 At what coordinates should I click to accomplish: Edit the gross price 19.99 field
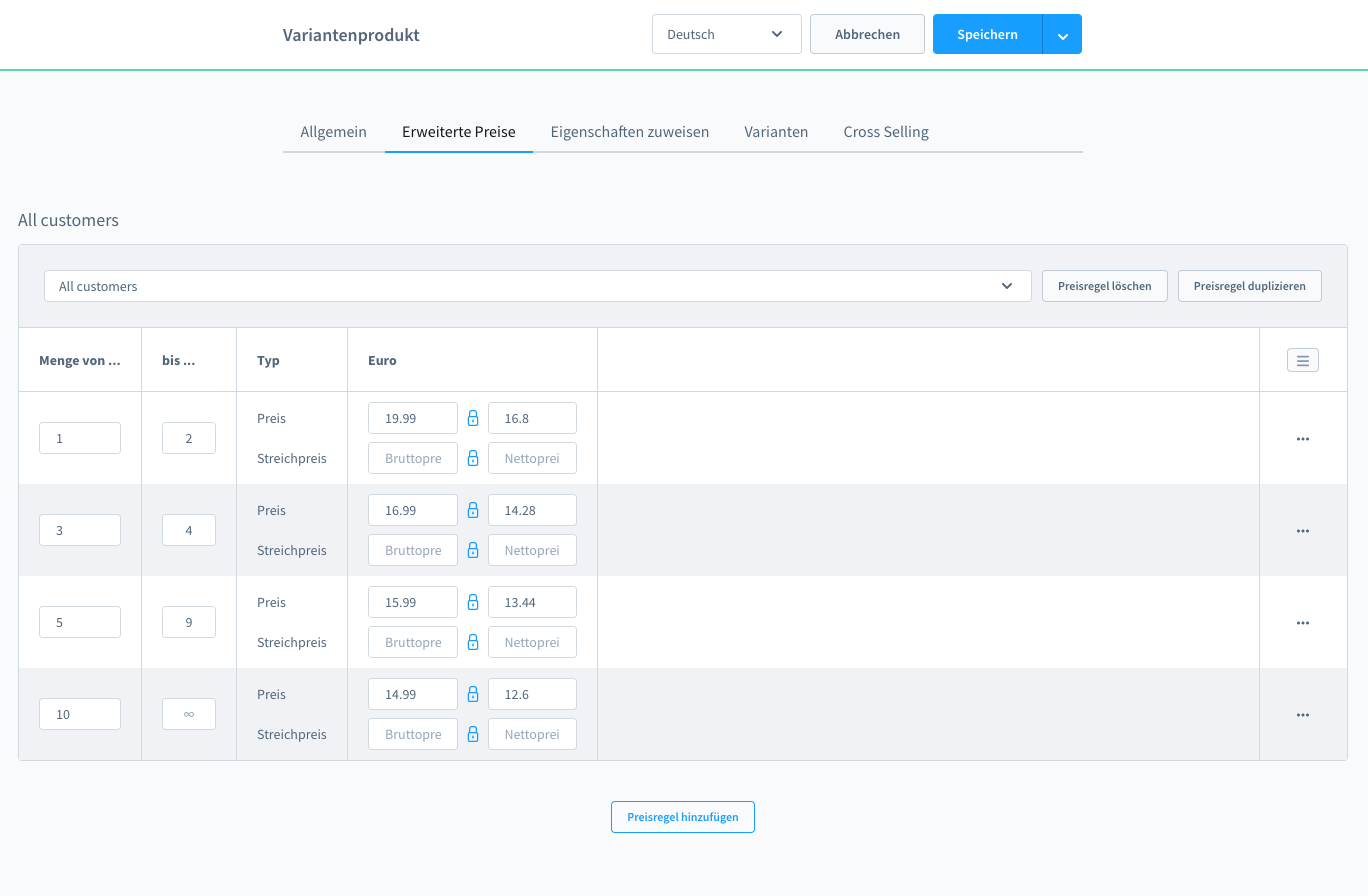[x=413, y=418]
